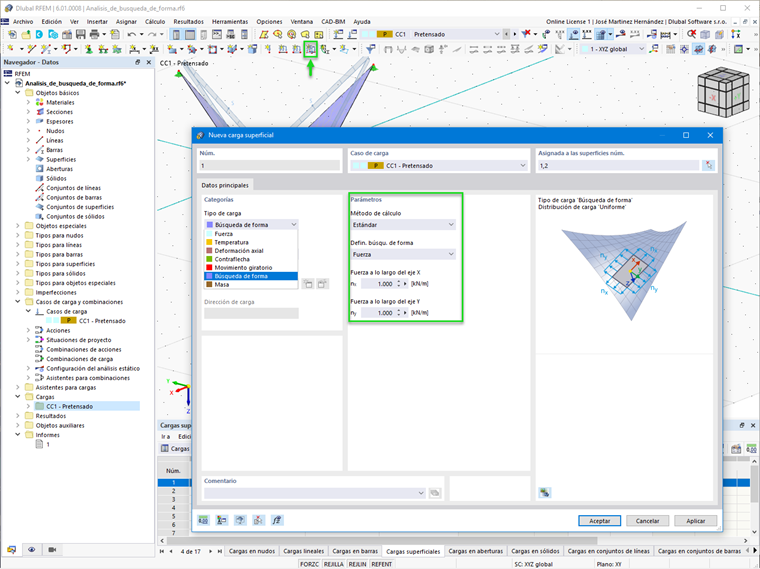
Task: Click the units and decimals icon in dialog footer
Action: click(x=203, y=520)
